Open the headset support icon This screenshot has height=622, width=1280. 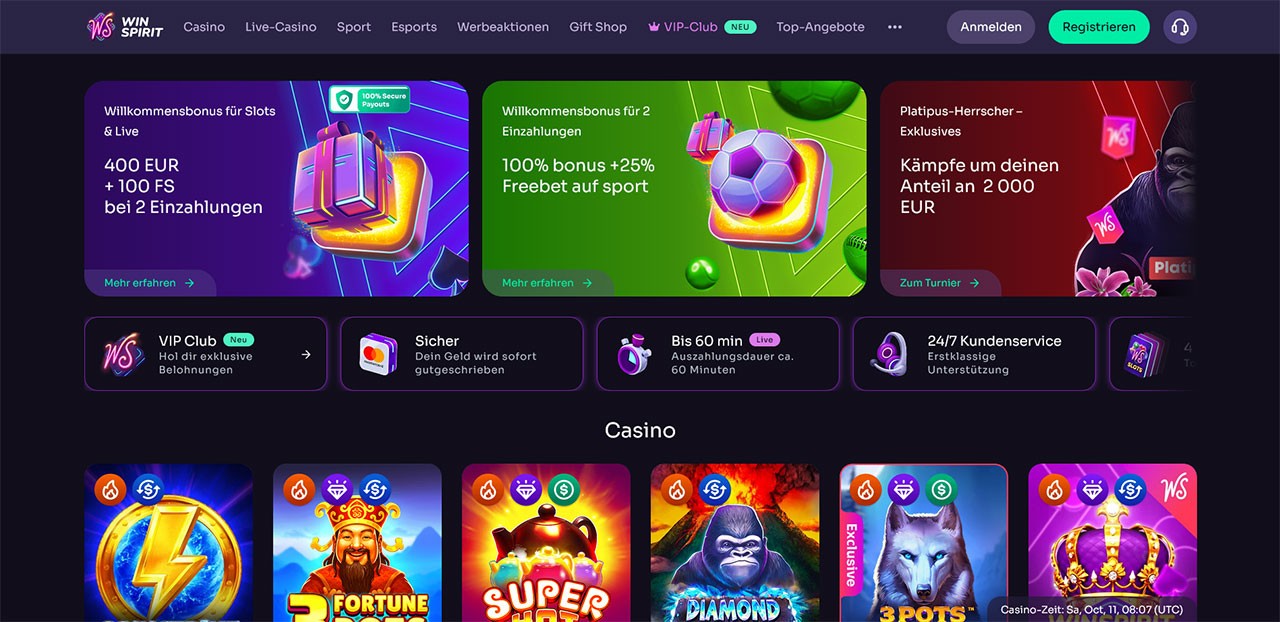(1180, 27)
